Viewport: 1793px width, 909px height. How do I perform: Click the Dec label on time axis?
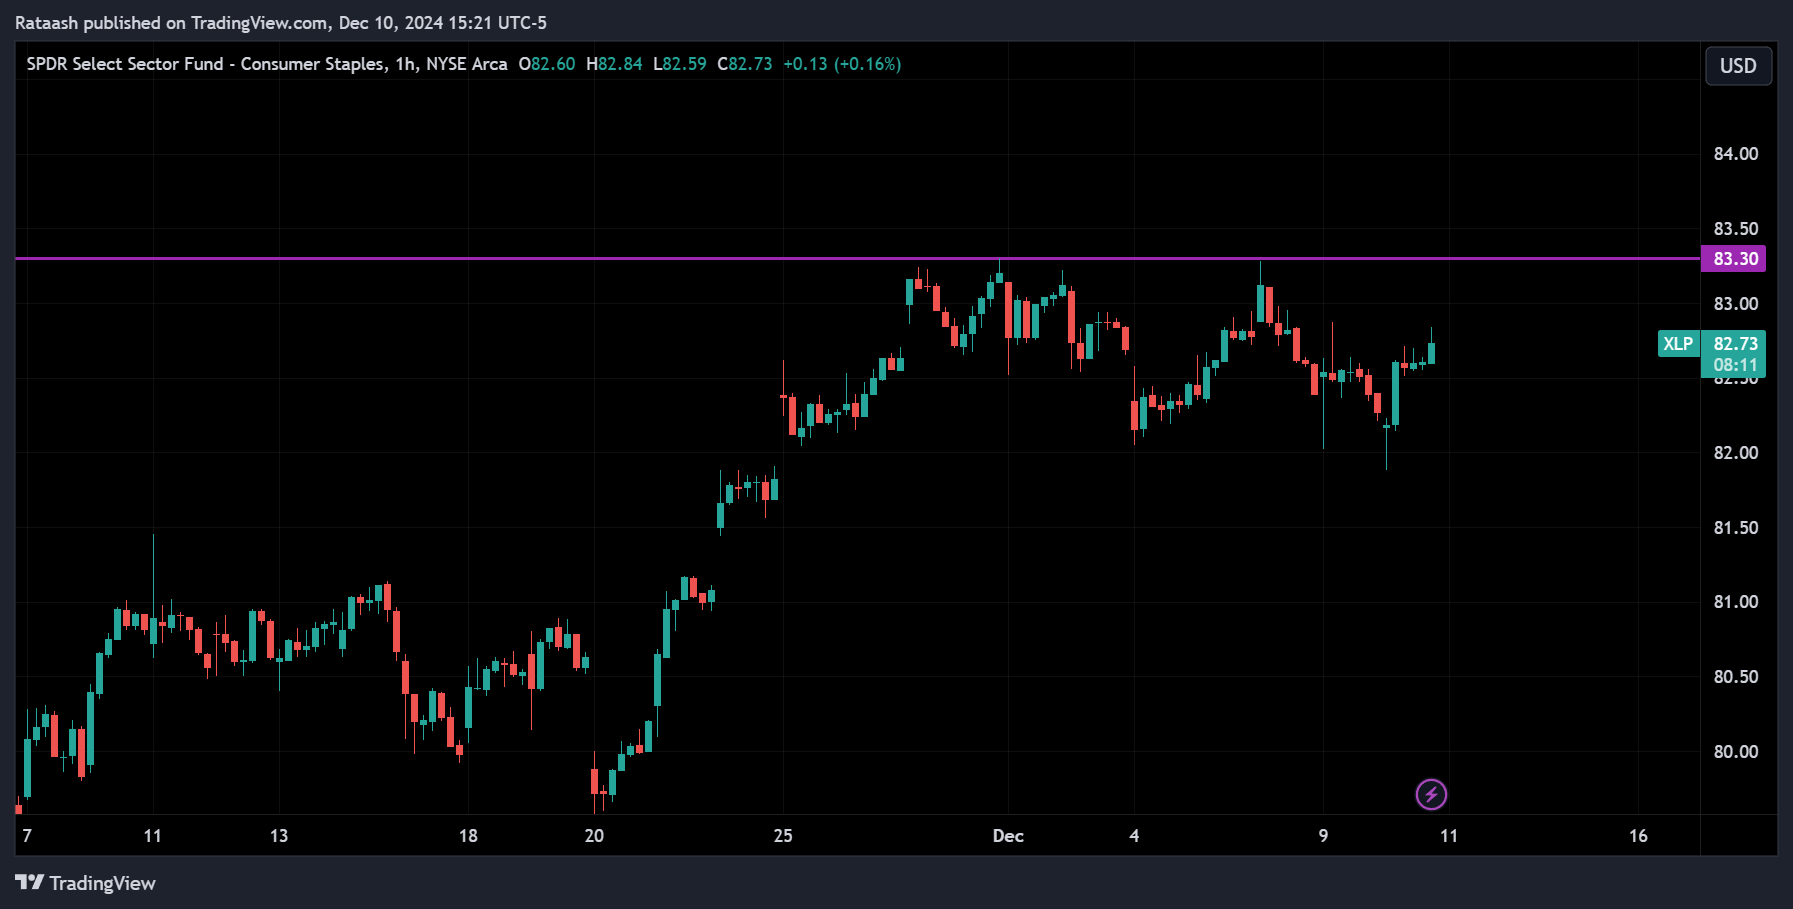pos(1008,836)
